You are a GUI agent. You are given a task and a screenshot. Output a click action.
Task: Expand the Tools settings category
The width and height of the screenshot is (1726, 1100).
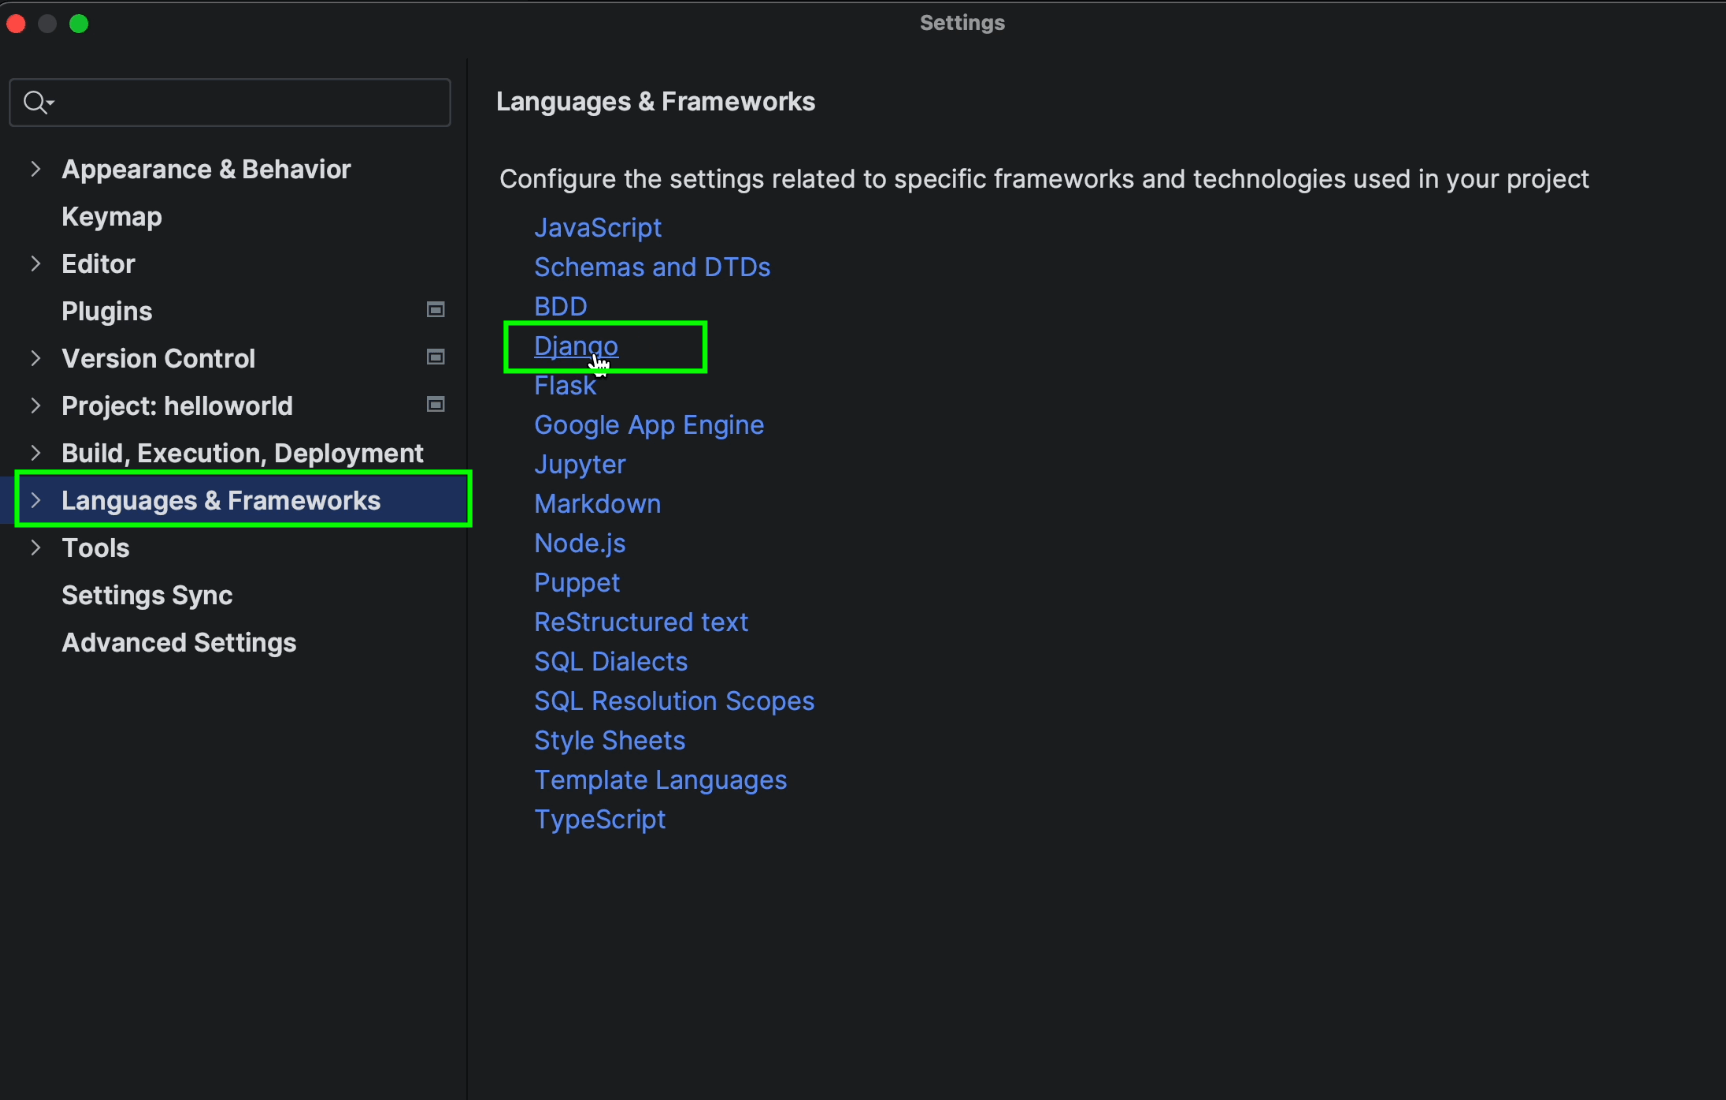point(36,547)
